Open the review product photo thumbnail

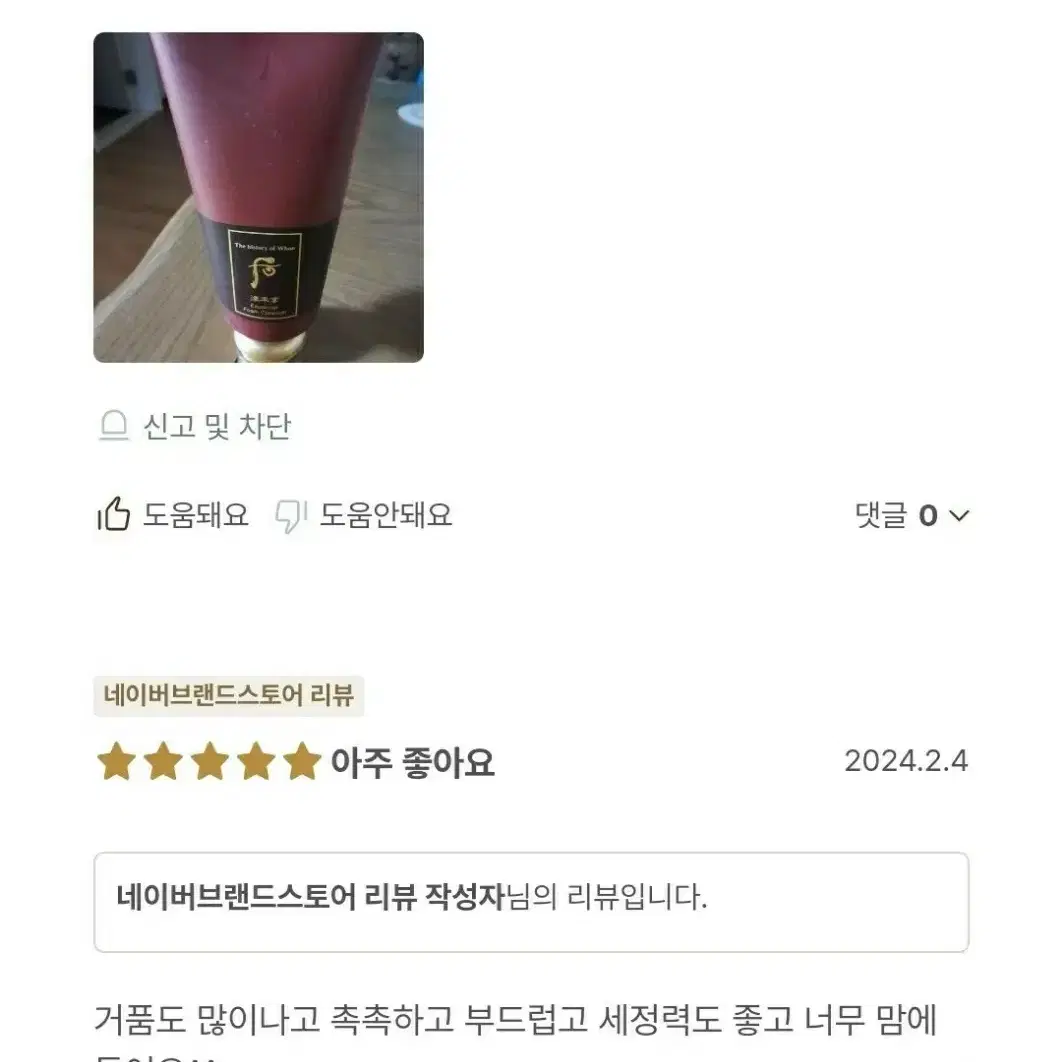coord(258,197)
